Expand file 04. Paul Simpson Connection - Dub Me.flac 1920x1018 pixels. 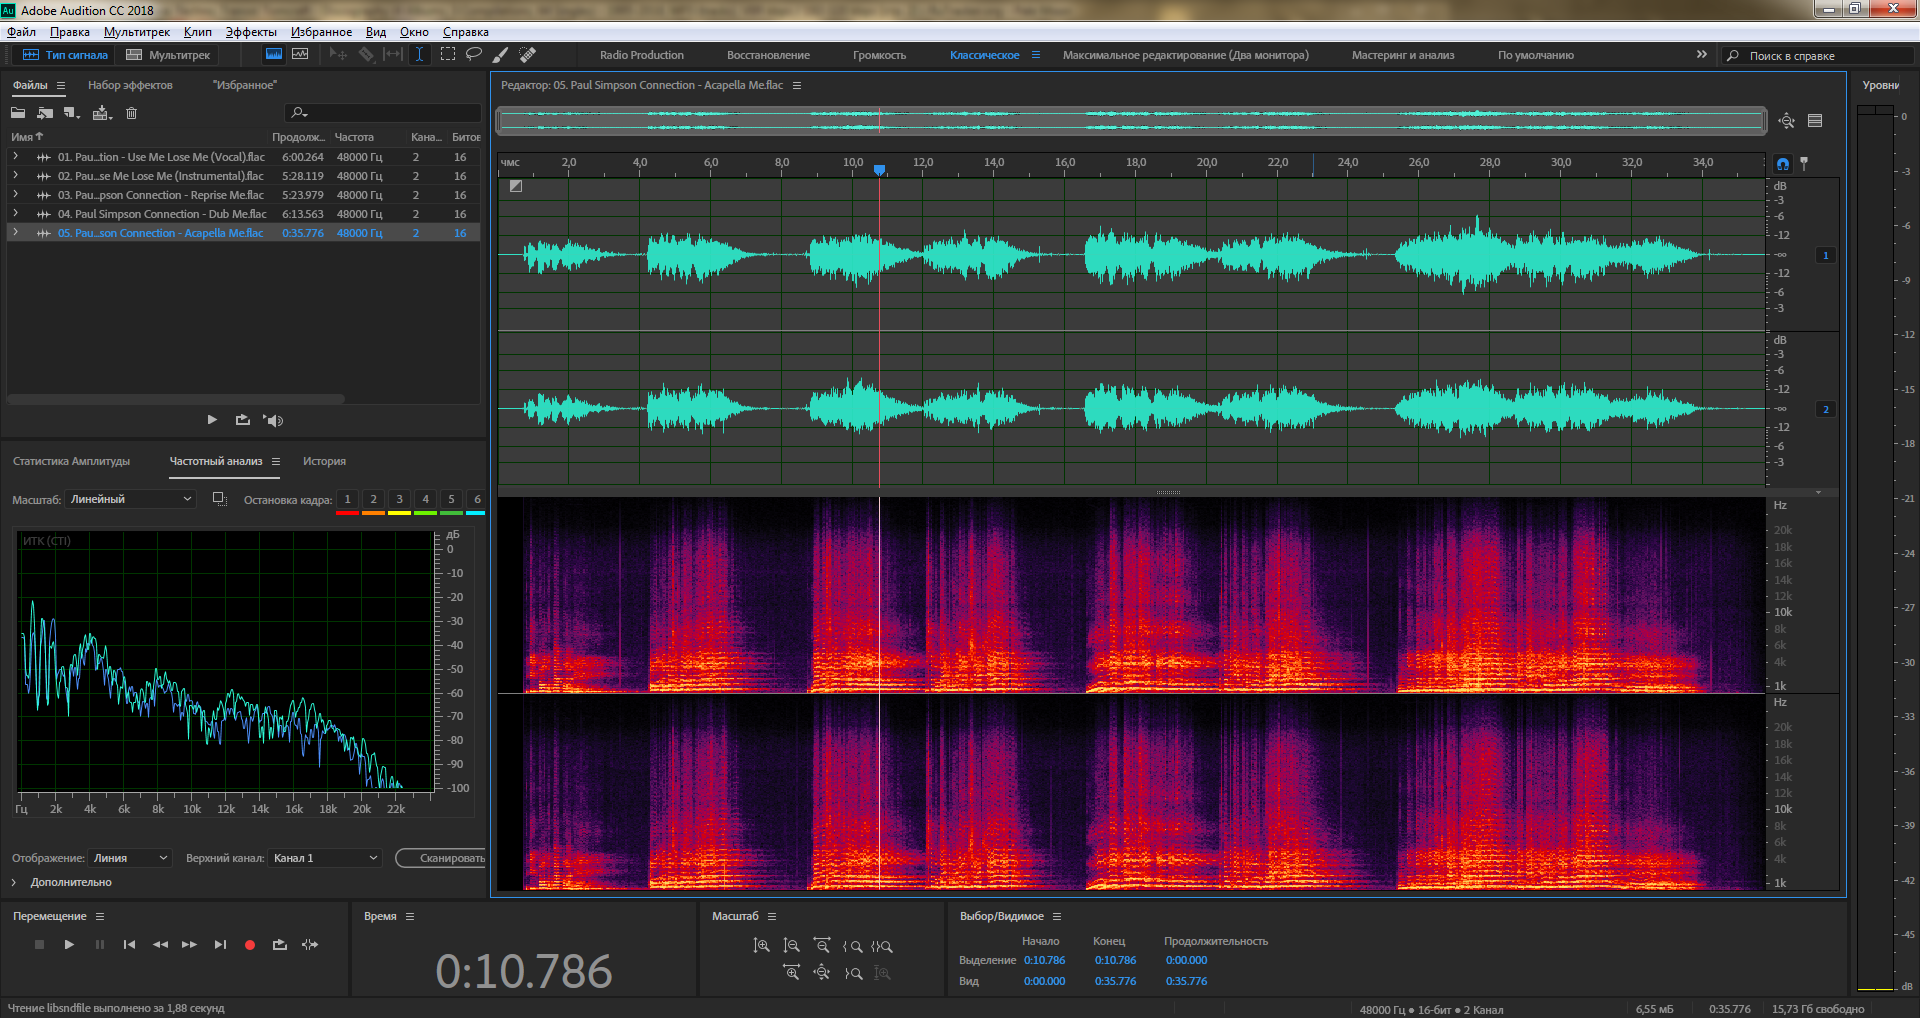point(15,214)
